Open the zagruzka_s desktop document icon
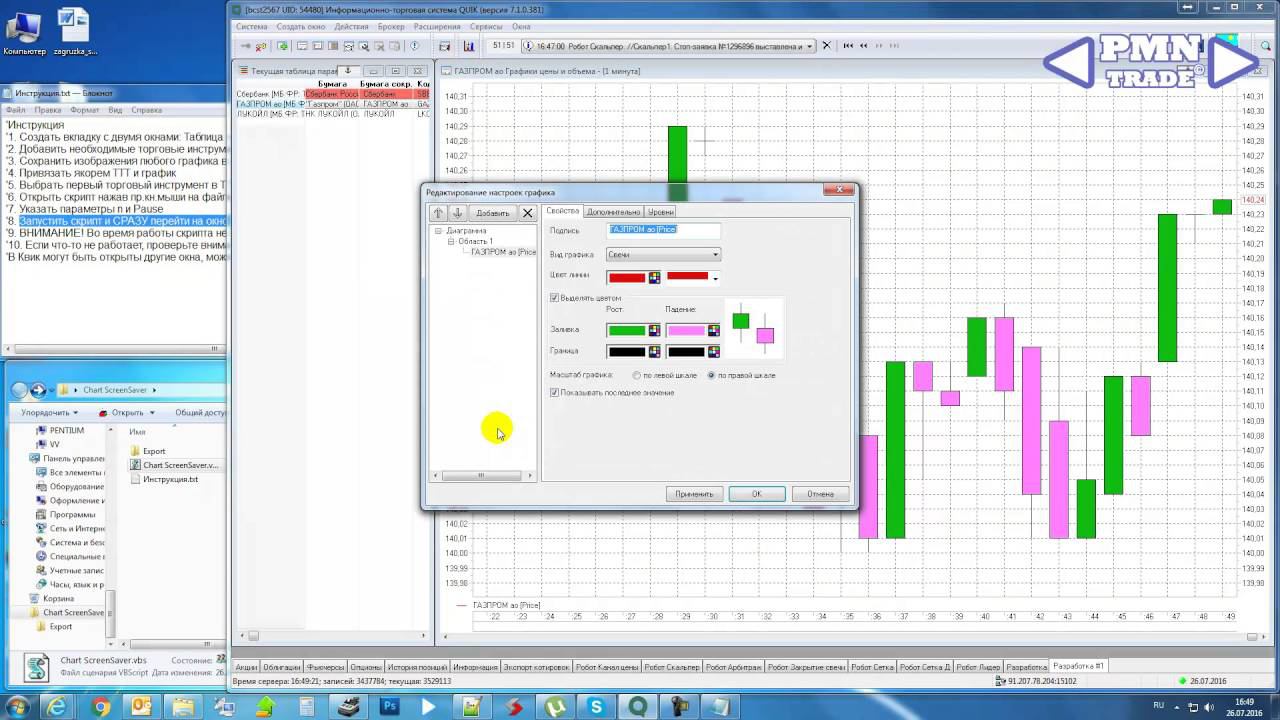 coord(73,32)
